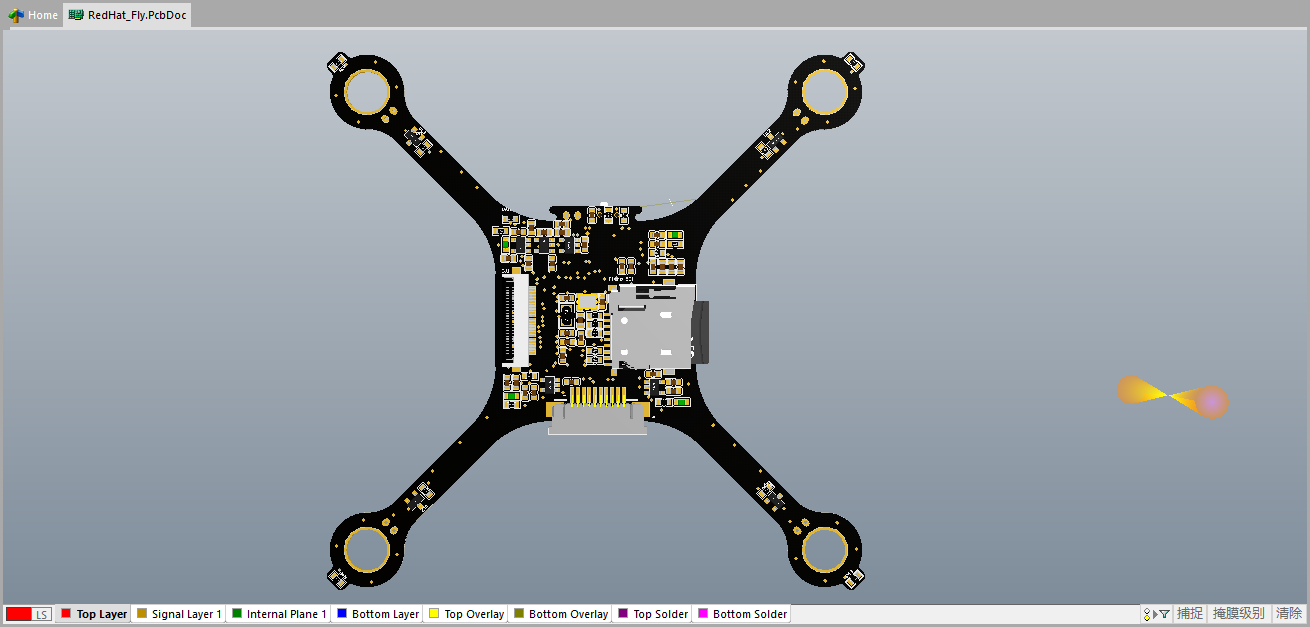The width and height of the screenshot is (1310, 627).
Task: Click the magenta Bottom Solder color box
Action: tap(703, 614)
